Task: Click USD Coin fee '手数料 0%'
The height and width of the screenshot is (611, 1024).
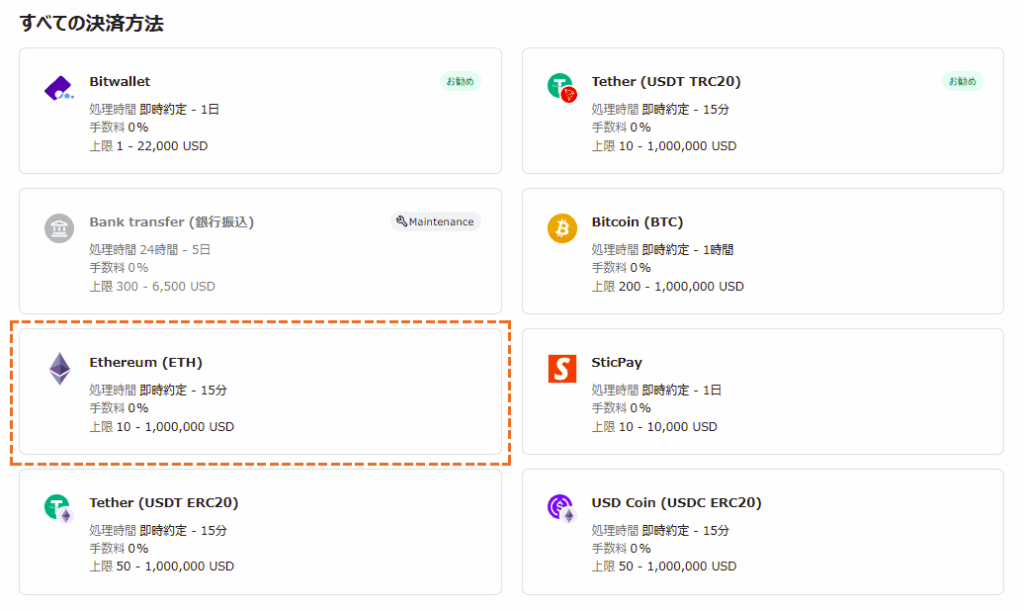Action: [621, 548]
